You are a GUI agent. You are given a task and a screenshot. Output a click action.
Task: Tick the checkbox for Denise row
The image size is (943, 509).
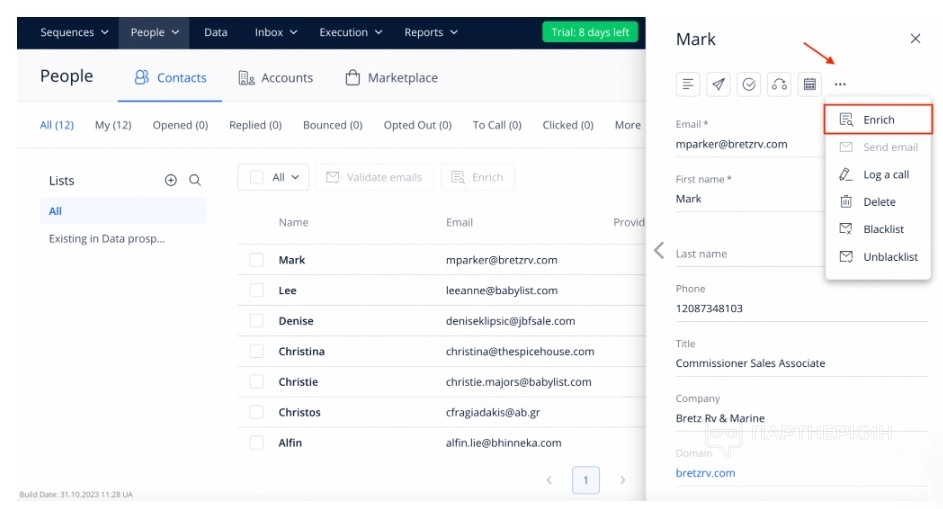(x=257, y=321)
